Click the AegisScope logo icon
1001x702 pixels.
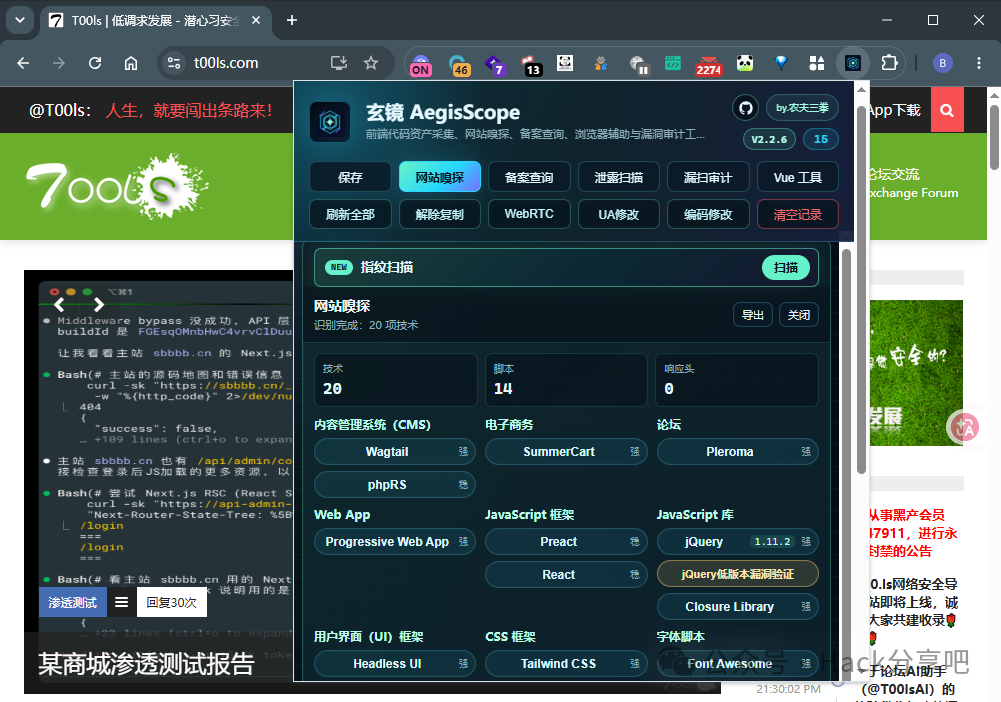[x=330, y=121]
